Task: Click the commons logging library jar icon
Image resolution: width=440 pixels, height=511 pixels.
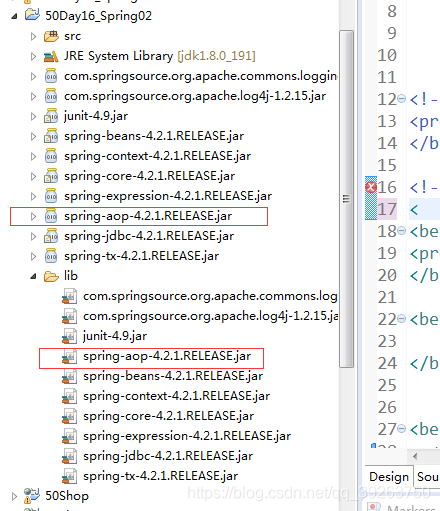Action: [x=51, y=76]
